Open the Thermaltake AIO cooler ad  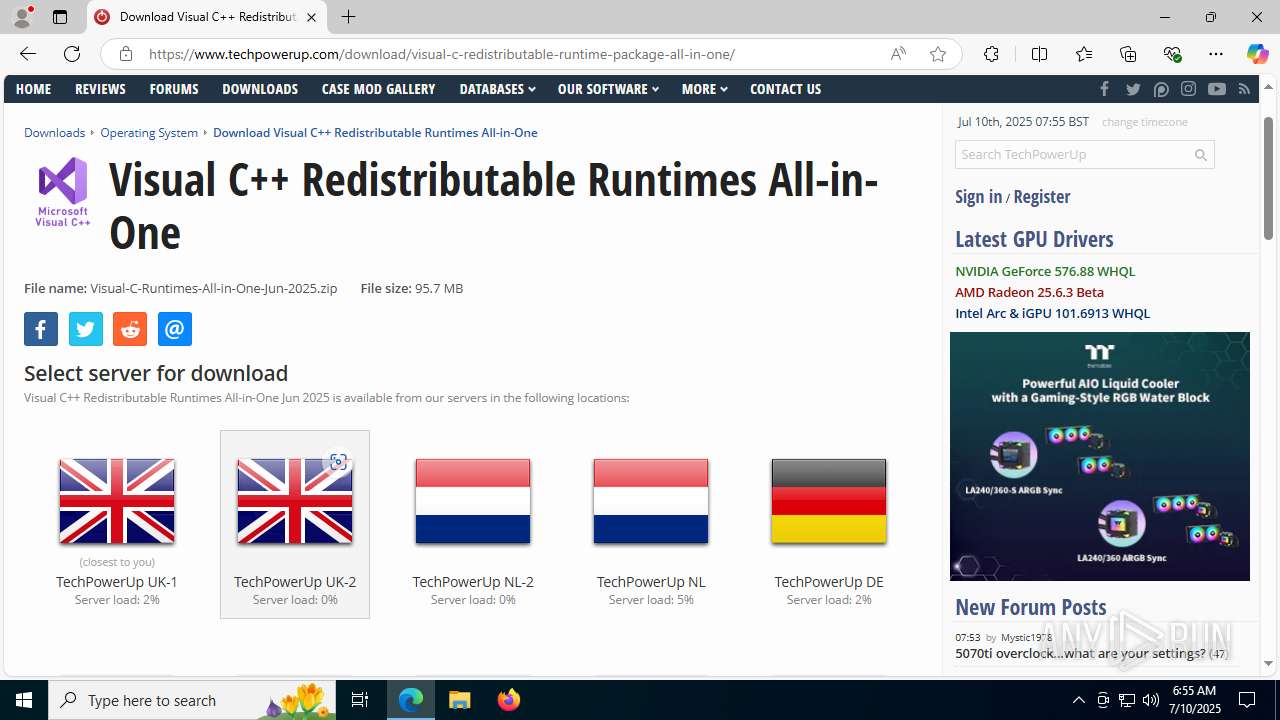1100,456
